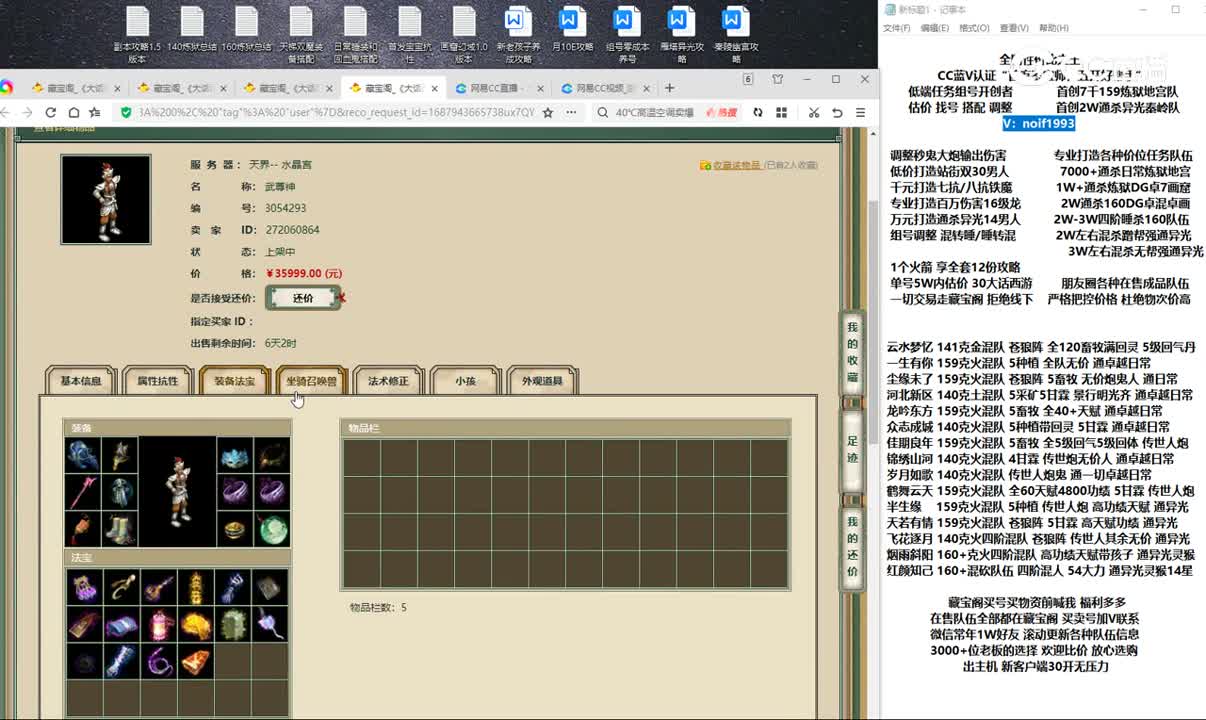1206x720 pixels.
Task: Click the orange tablet treasure icon
Action: [x=196, y=661]
